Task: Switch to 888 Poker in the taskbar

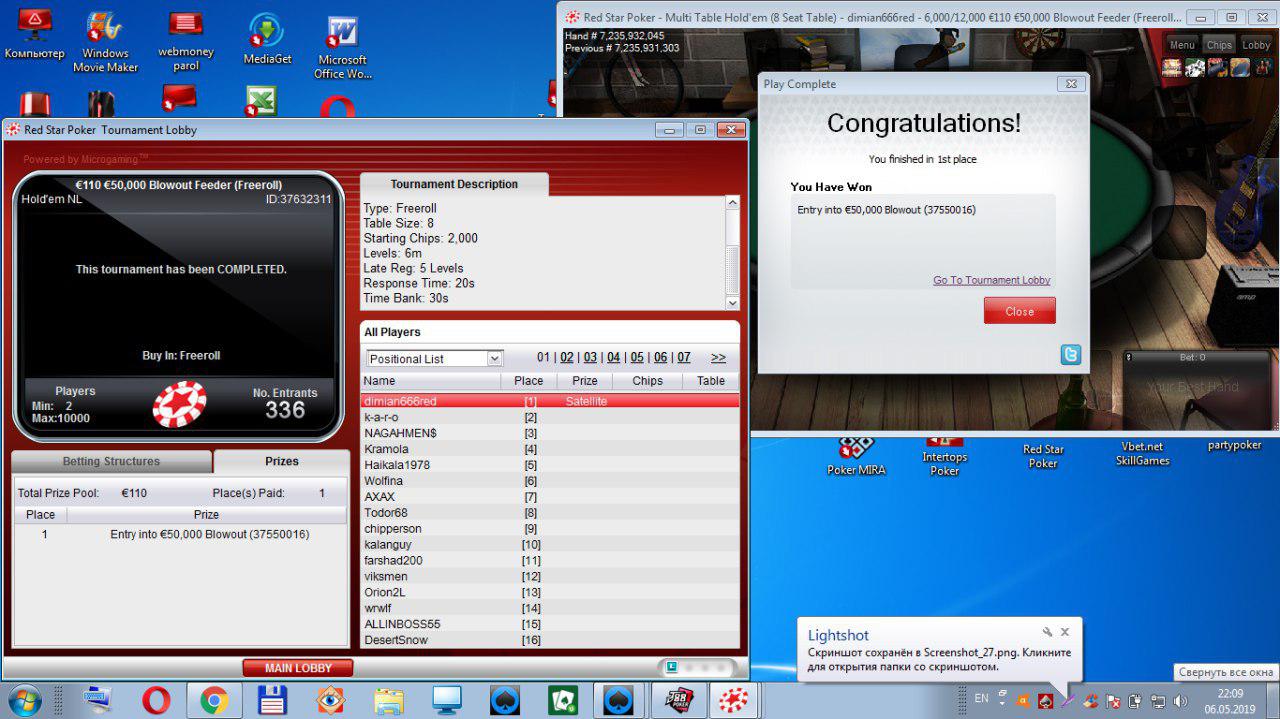Action: click(679, 700)
